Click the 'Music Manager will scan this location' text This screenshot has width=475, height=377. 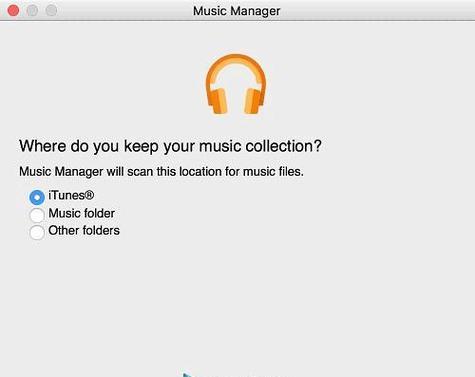161,172
